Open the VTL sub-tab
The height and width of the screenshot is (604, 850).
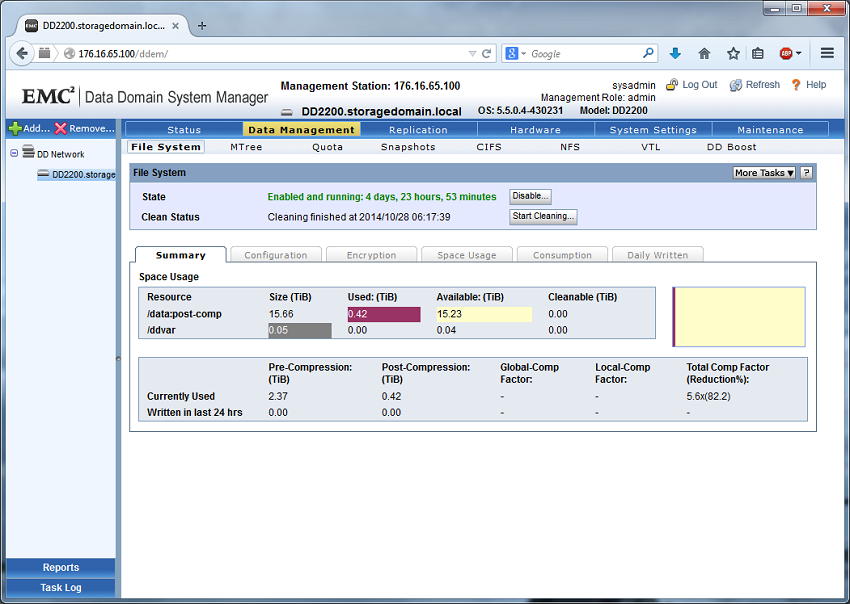click(651, 147)
